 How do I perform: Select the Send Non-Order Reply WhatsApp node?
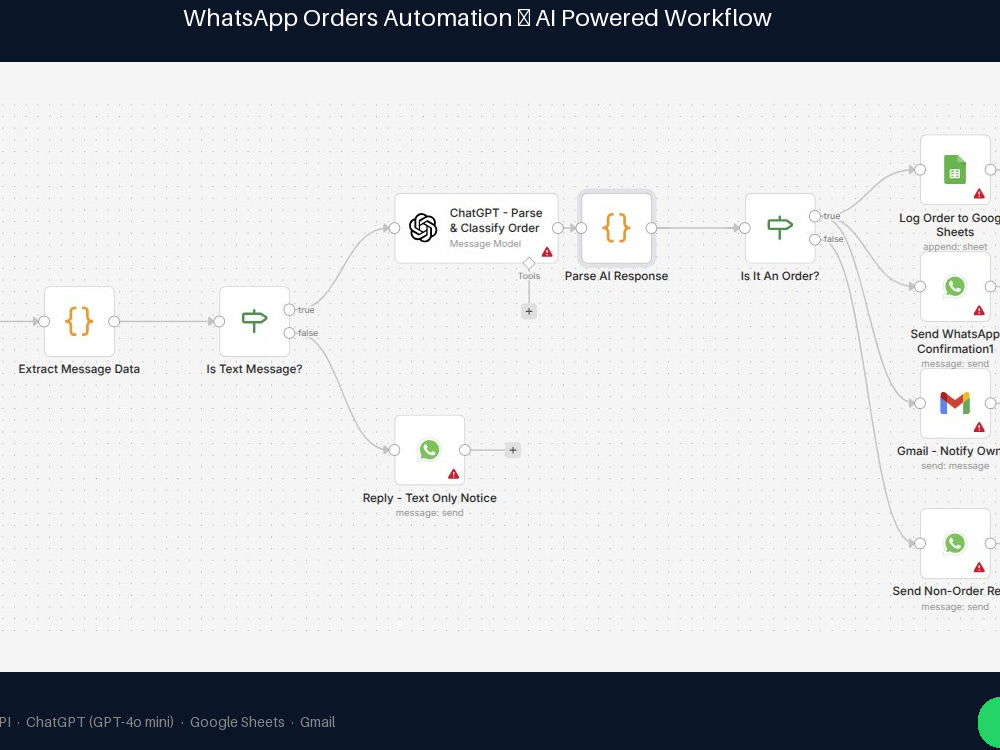(x=955, y=543)
